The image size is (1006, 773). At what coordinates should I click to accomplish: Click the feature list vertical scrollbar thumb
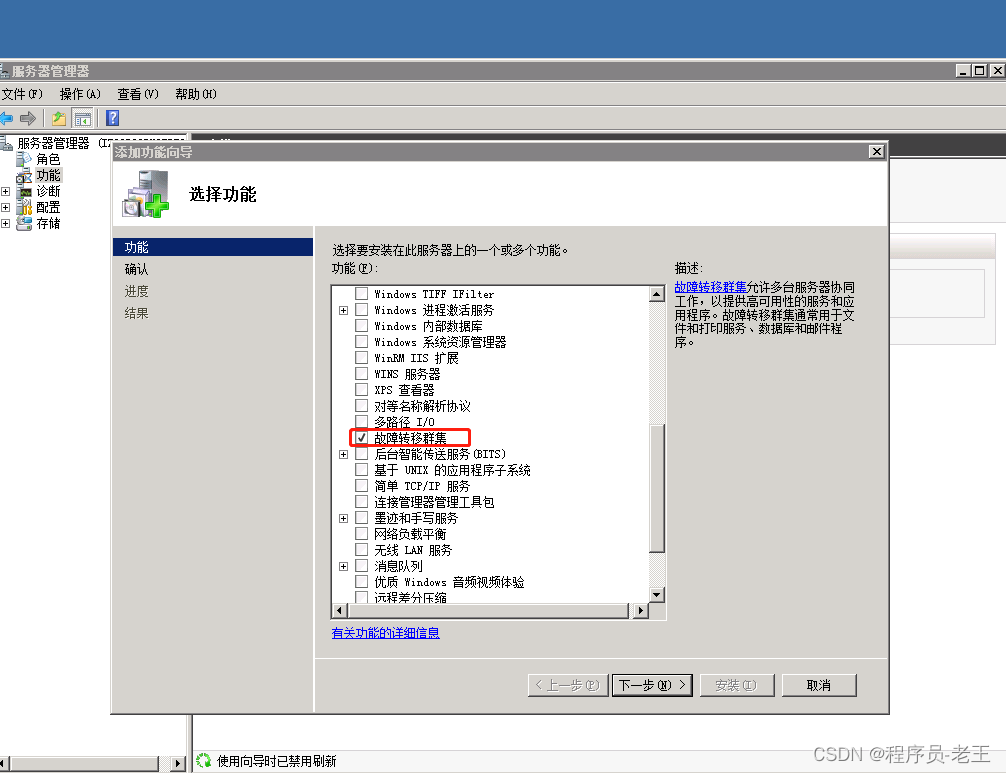[x=657, y=488]
